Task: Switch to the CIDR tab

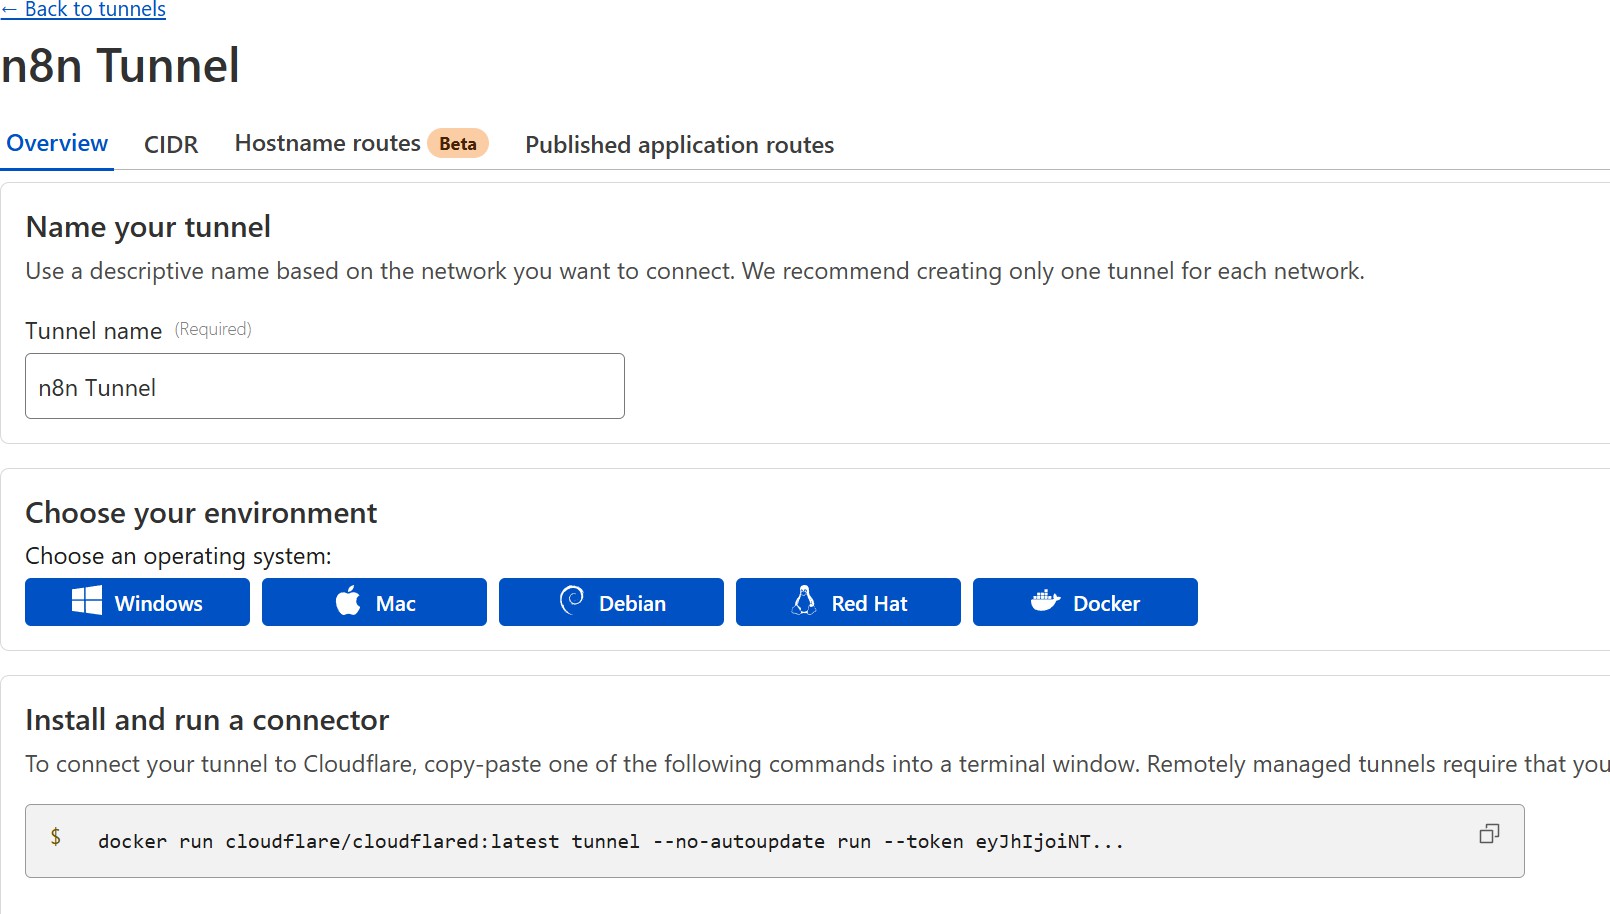Action: pos(171,144)
